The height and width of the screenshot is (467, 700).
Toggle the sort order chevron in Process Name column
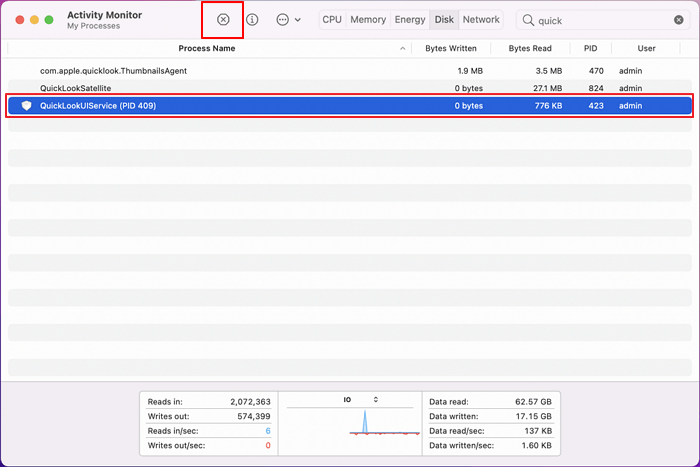pyautogui.click(x=402, y=48)
